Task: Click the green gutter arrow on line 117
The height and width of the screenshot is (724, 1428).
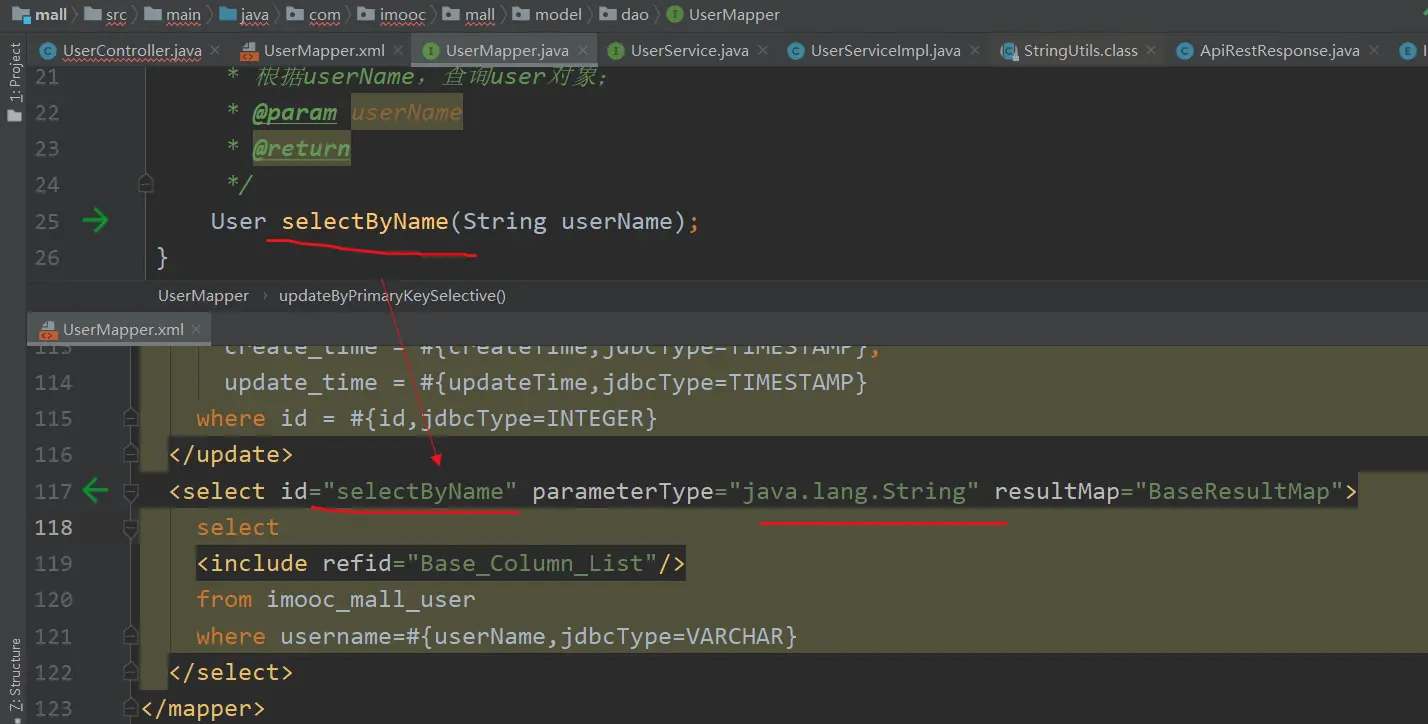Action: pos(96,491)
